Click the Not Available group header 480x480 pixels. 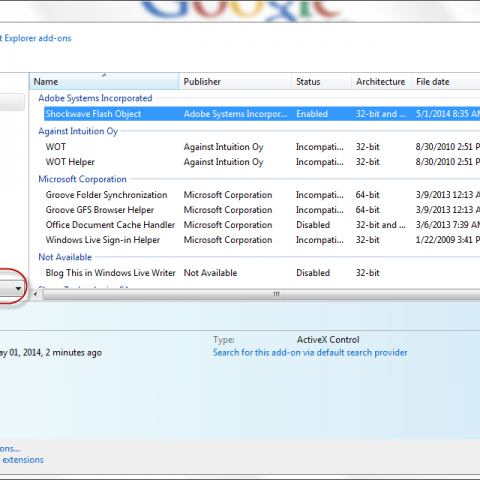[x=65, y=257]
